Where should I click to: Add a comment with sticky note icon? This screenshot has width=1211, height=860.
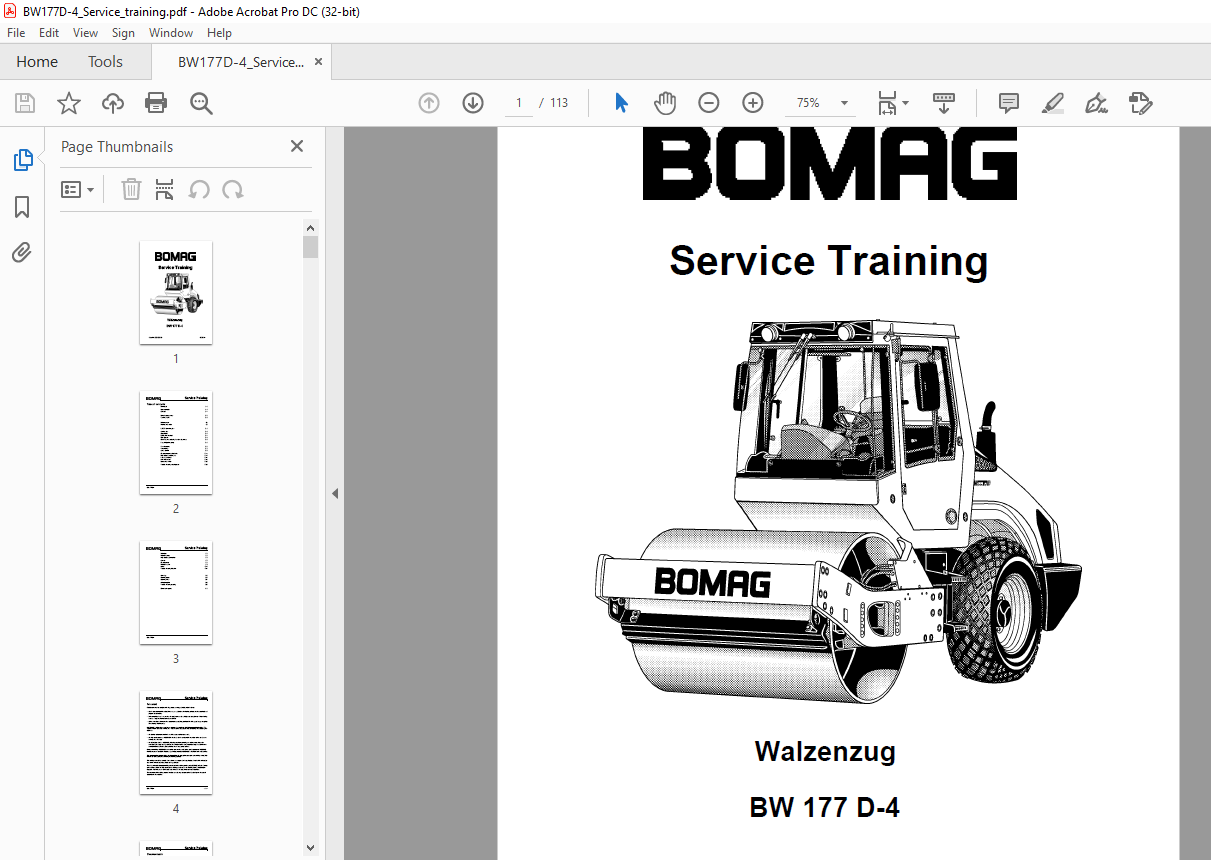coord(1009,103)
